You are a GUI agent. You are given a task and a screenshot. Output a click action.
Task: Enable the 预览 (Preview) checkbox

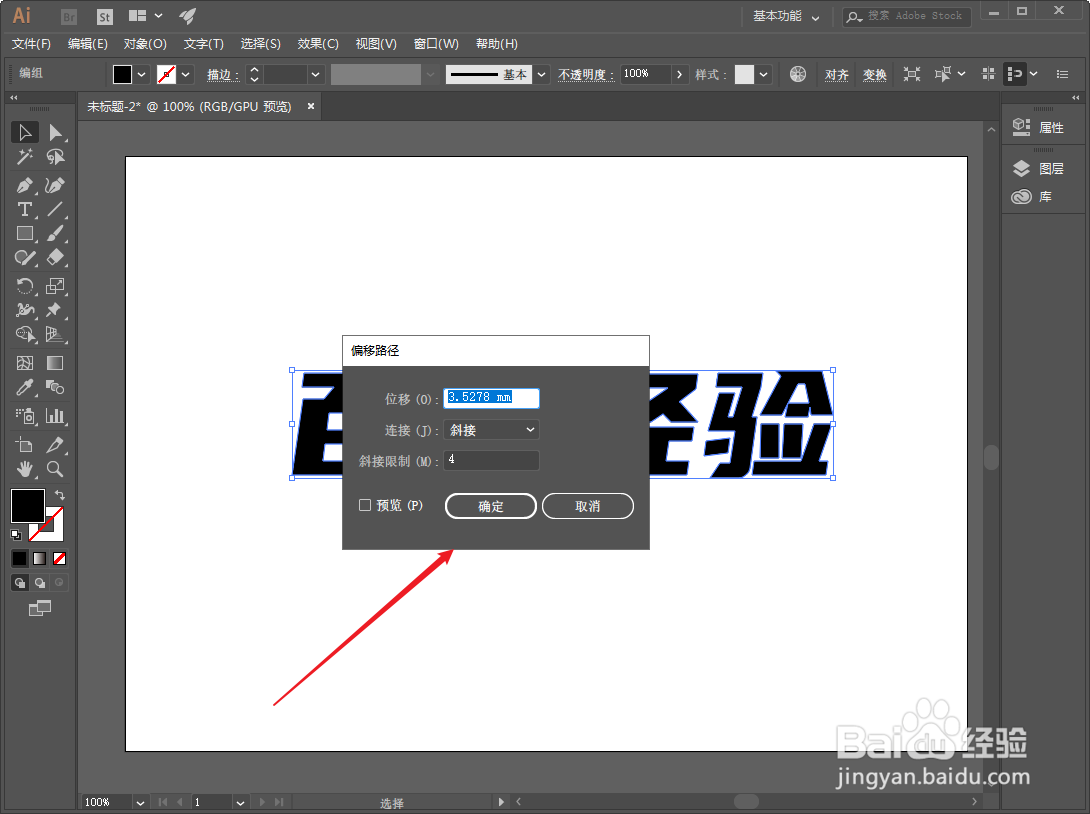(365, 505)
